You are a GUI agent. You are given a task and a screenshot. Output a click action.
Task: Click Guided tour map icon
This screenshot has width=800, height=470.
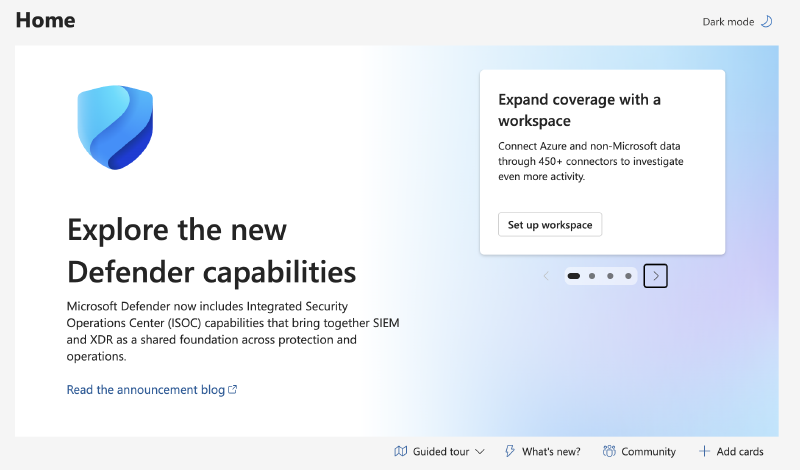pos(401,452)
